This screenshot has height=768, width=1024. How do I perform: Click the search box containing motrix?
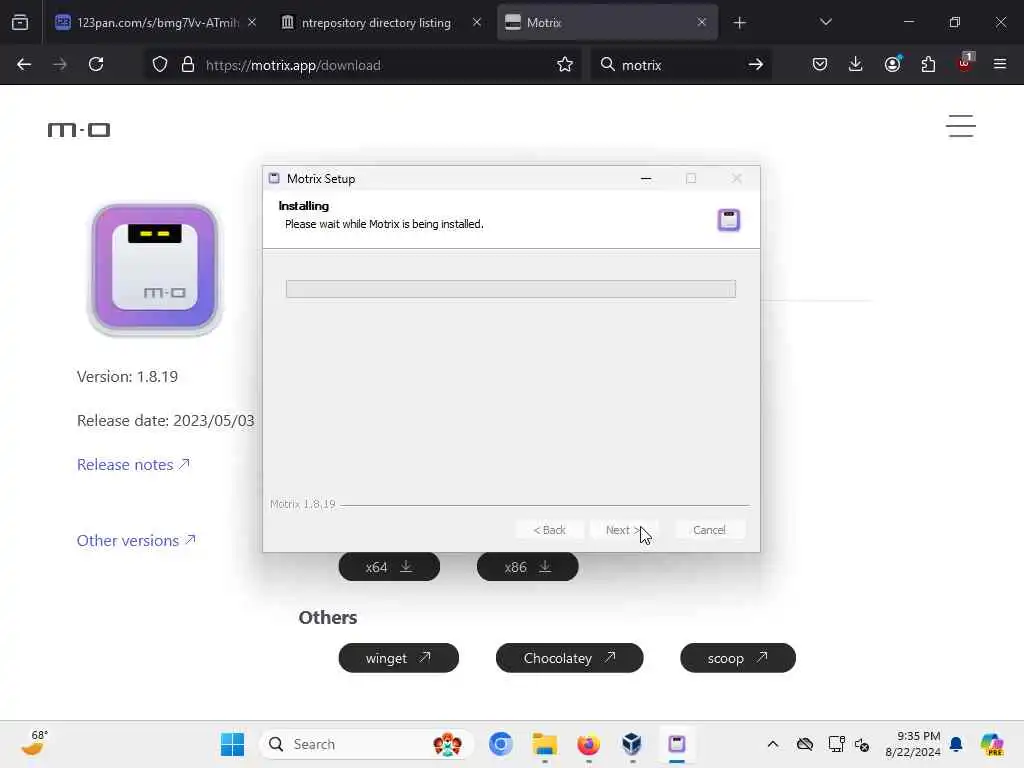[x=679, y=65]
